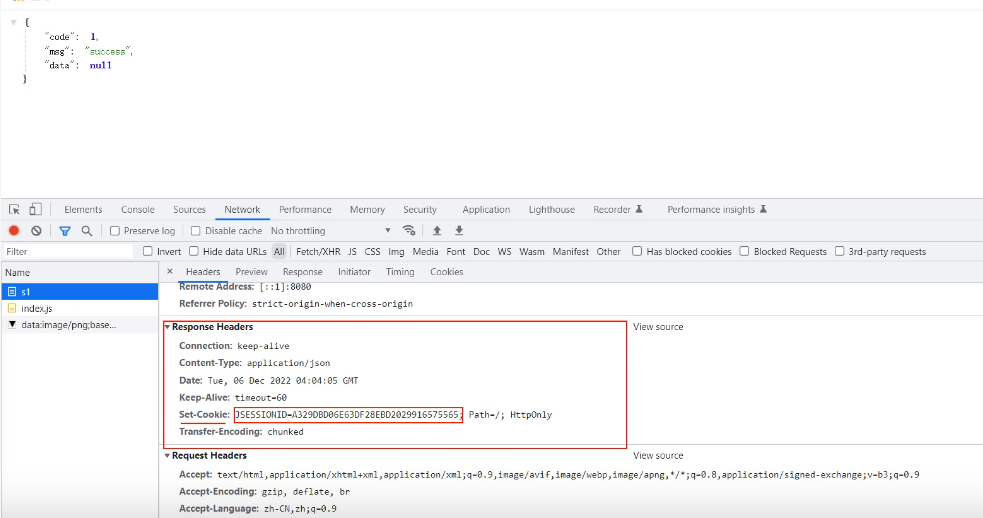Switch to the Response tab

[303, 272]
